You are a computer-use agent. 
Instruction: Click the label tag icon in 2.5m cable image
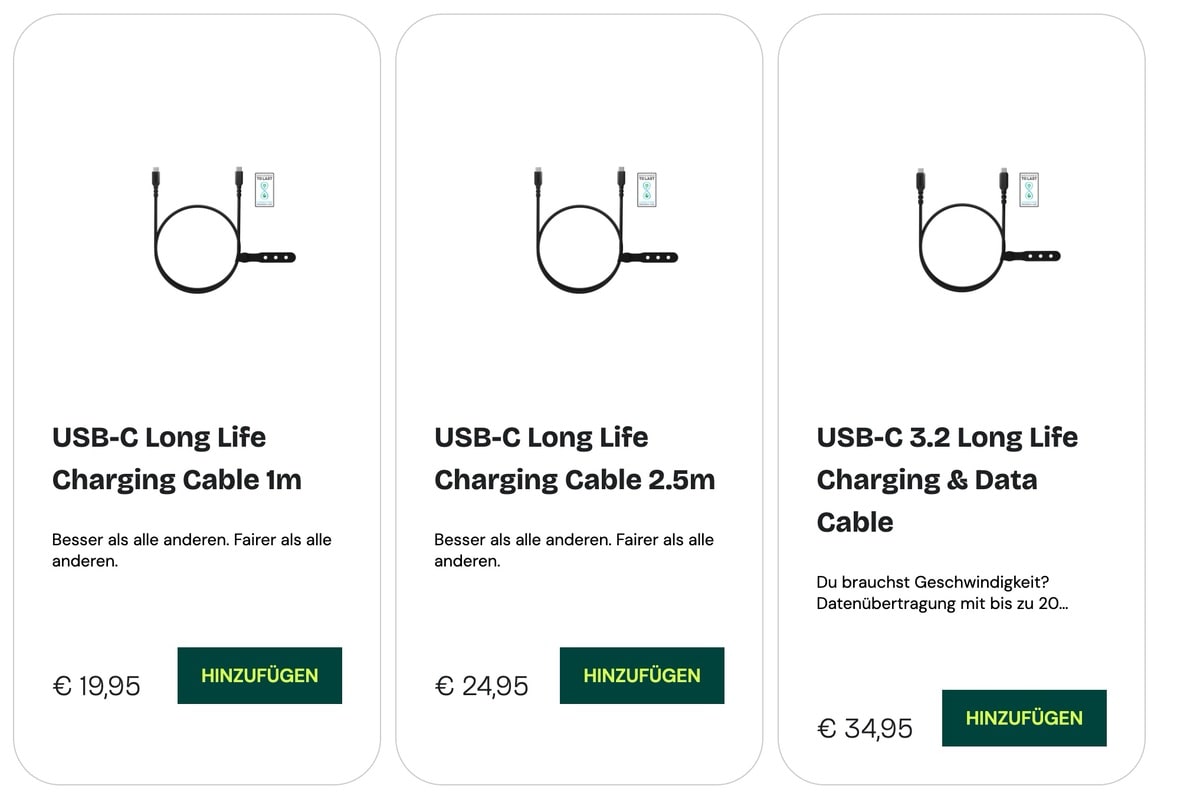click(646, 189)
